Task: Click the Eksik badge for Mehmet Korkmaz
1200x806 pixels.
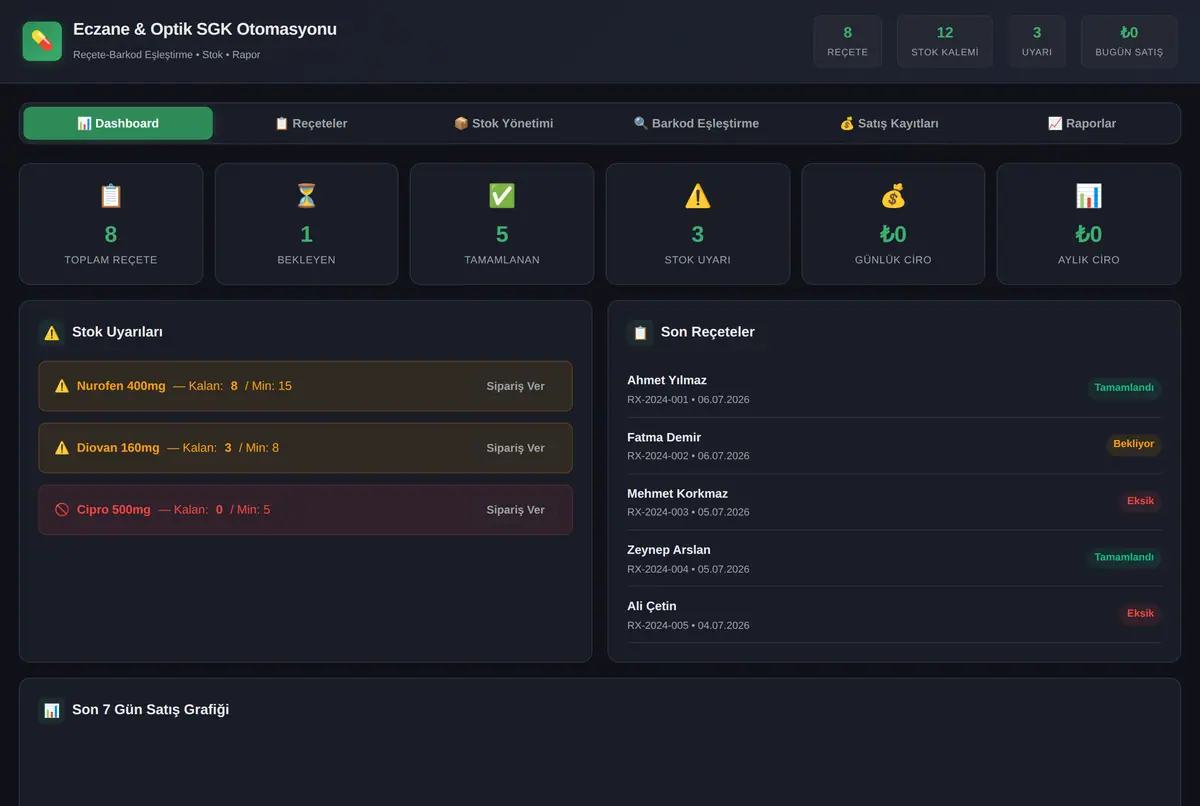Action: point(1141,501)
